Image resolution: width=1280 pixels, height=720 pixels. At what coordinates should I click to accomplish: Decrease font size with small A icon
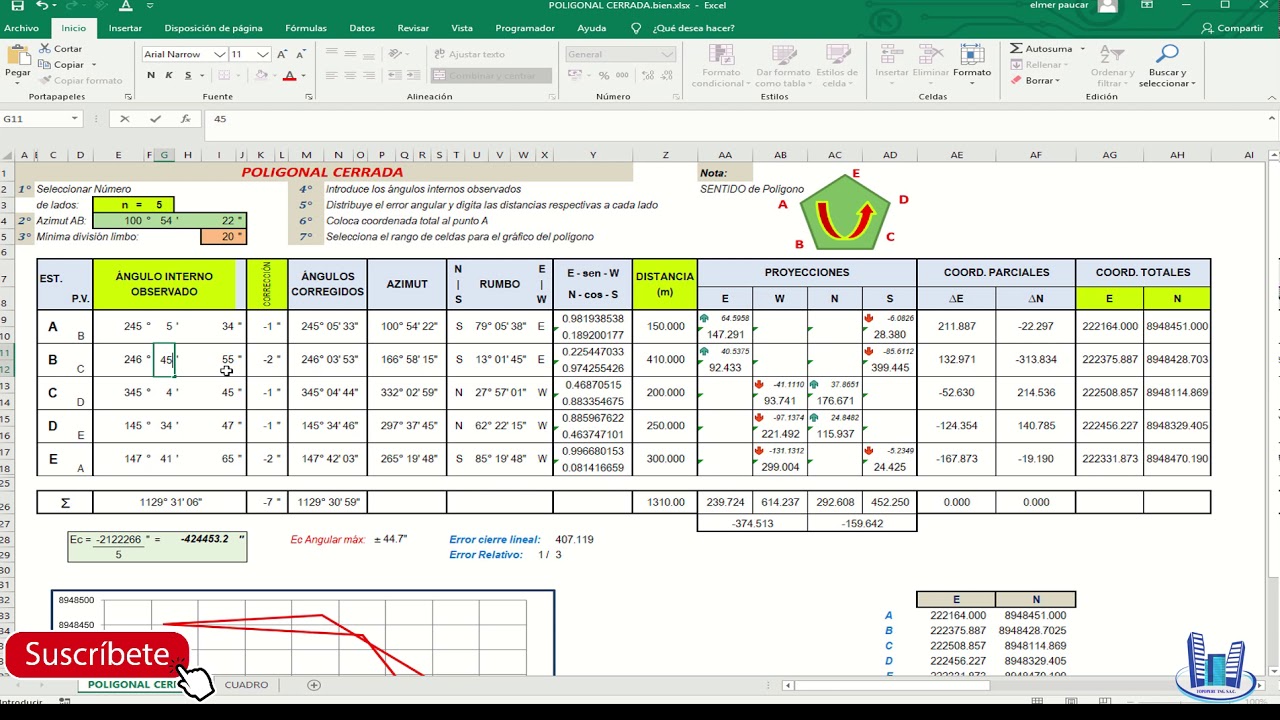click(x=301, y=54)
